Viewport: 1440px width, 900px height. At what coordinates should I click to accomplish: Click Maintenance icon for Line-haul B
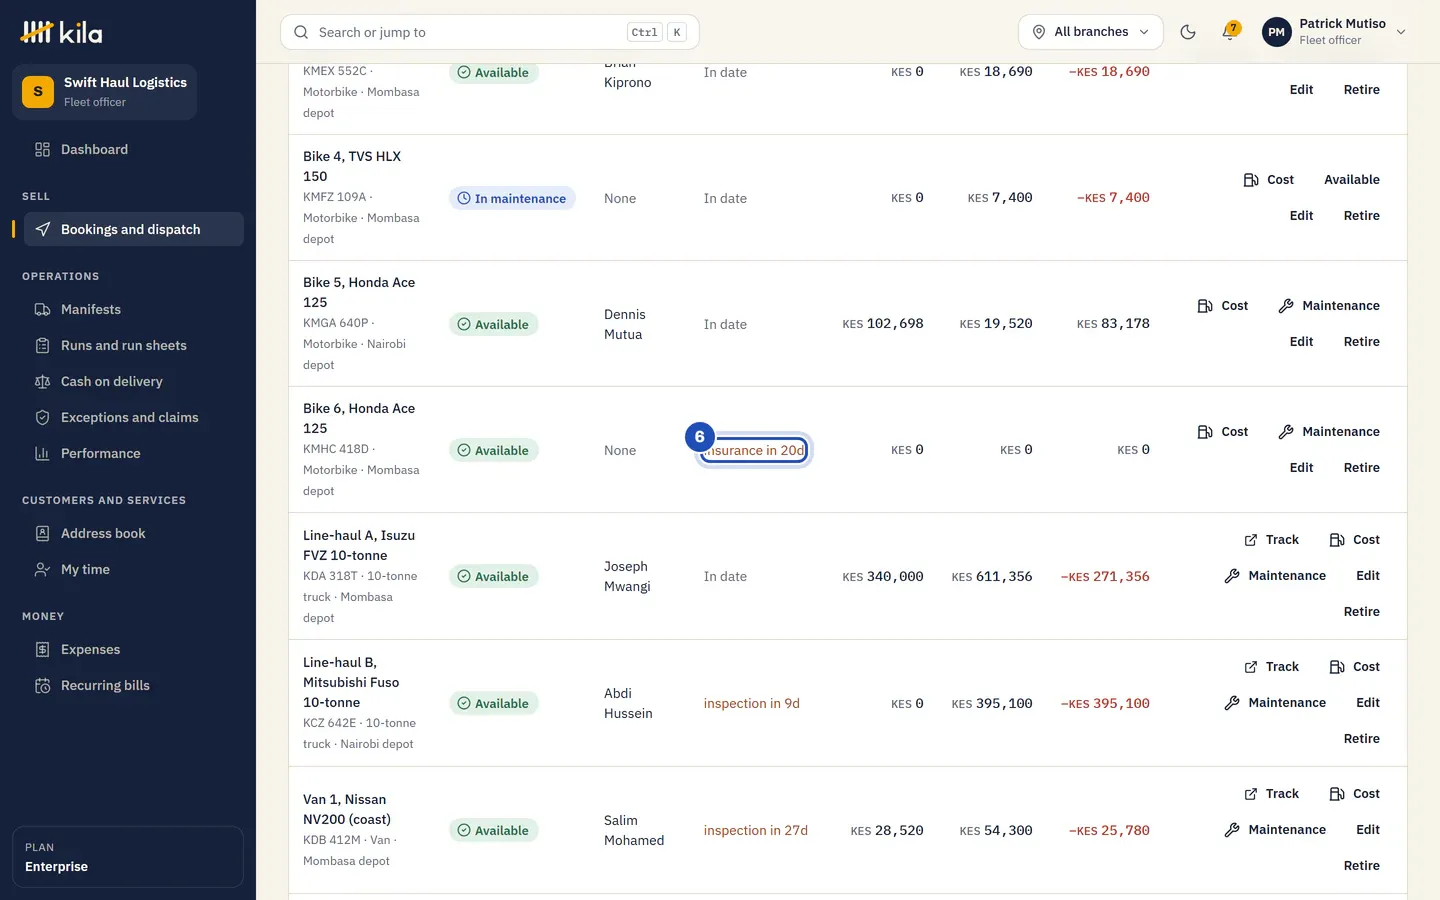click(1232, 703)
